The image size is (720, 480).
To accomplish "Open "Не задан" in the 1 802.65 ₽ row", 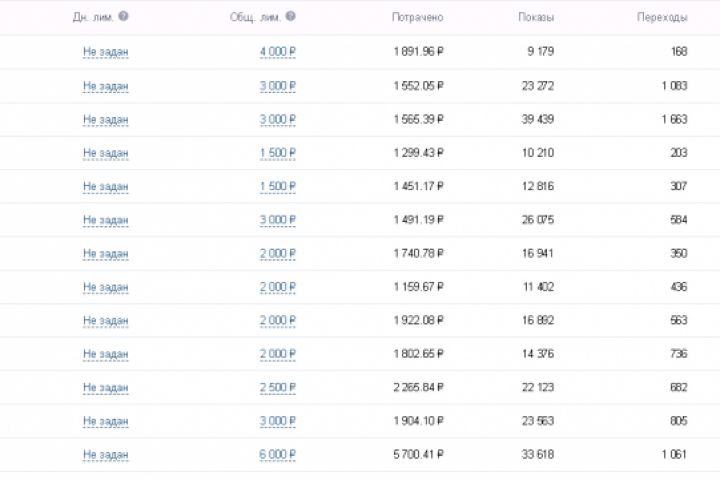I will tap(105, 354).
